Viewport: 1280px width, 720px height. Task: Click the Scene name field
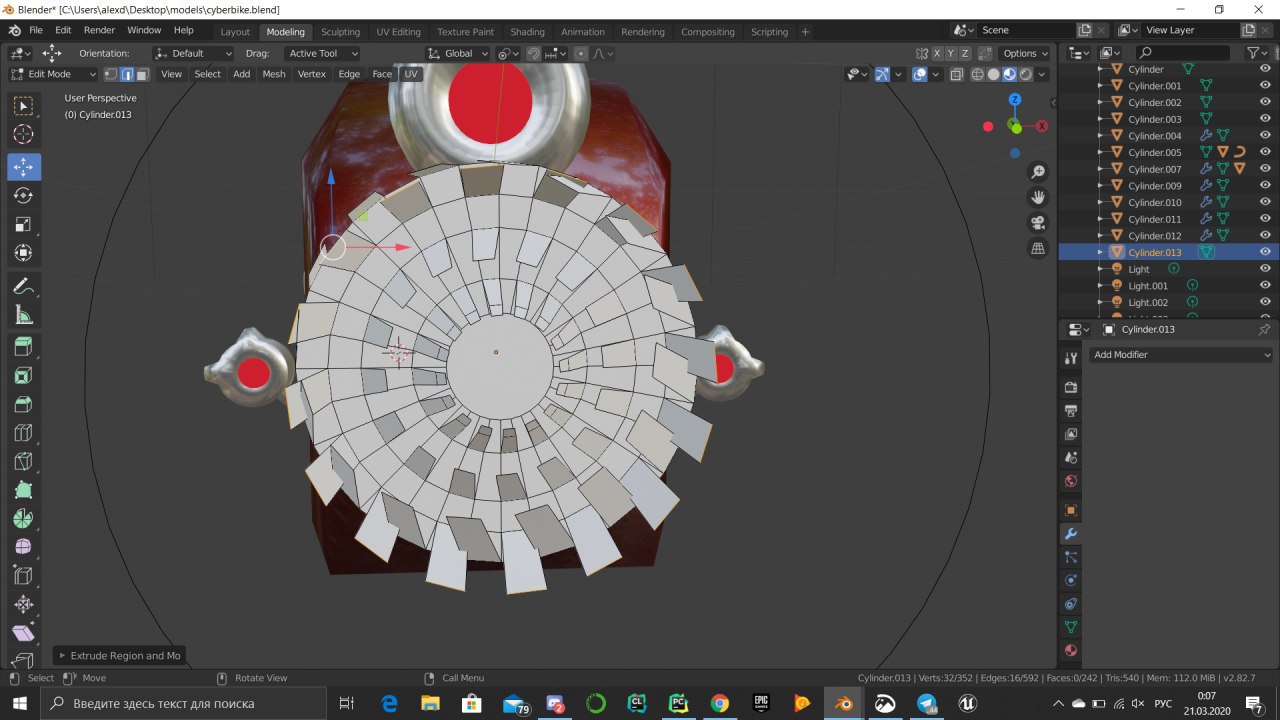[1025, 30]
